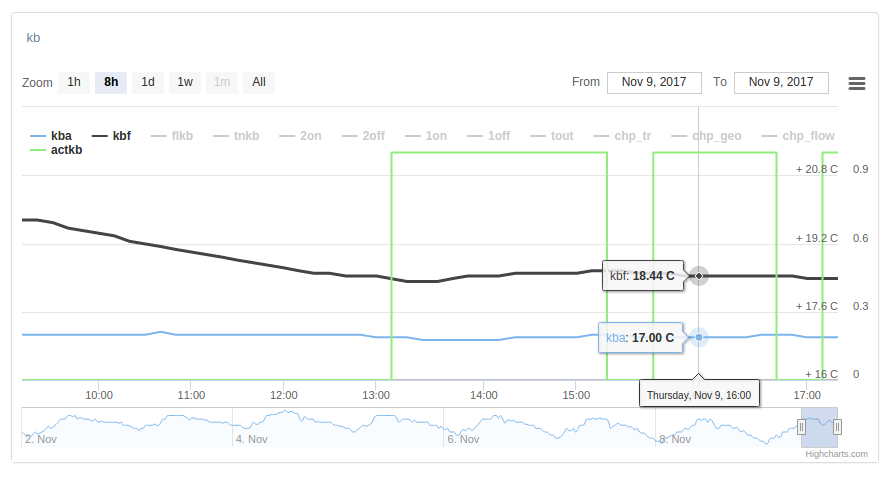Screen dimensions: 890x482
Task: Click navigator area near 4. Nov
Action: (251, 439)
